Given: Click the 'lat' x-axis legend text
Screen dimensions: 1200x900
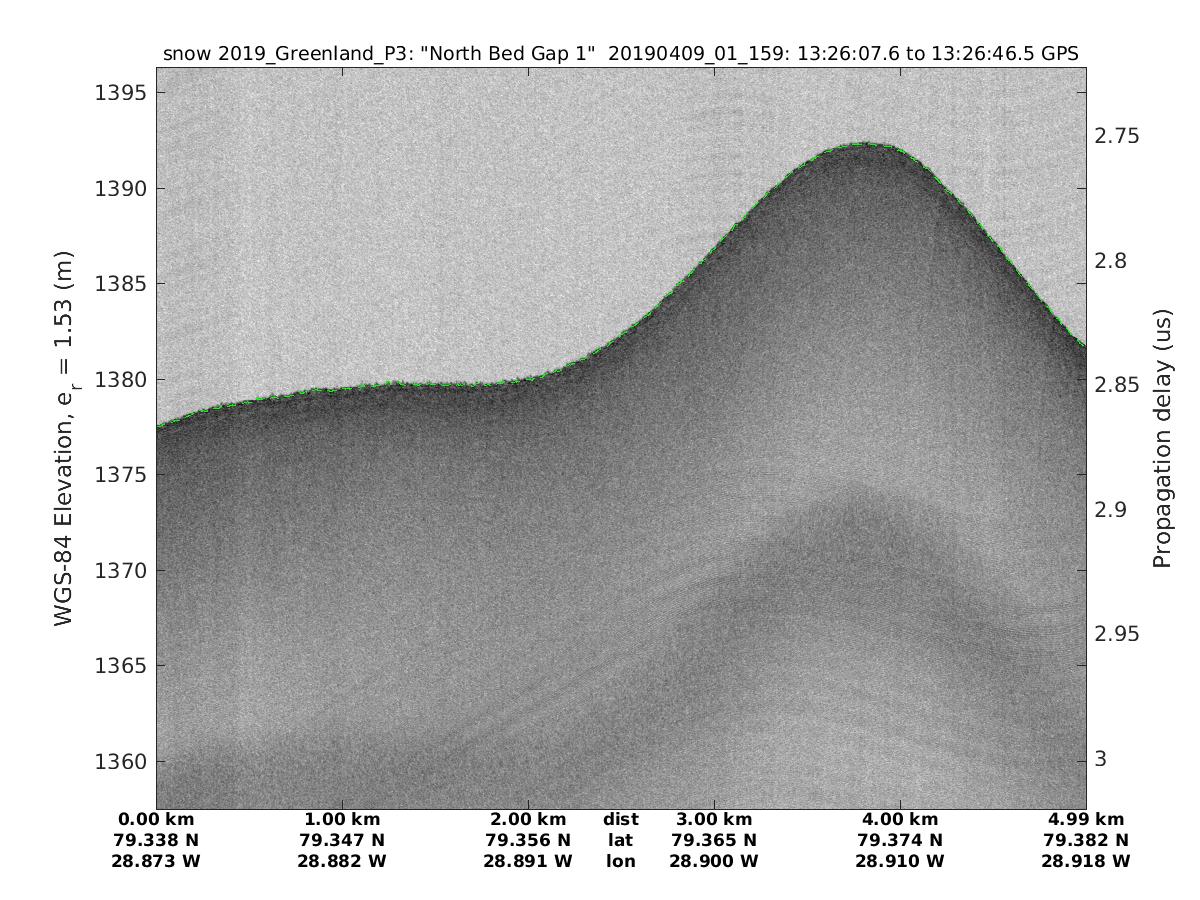Looking at the screenshot, I should 620,840.
